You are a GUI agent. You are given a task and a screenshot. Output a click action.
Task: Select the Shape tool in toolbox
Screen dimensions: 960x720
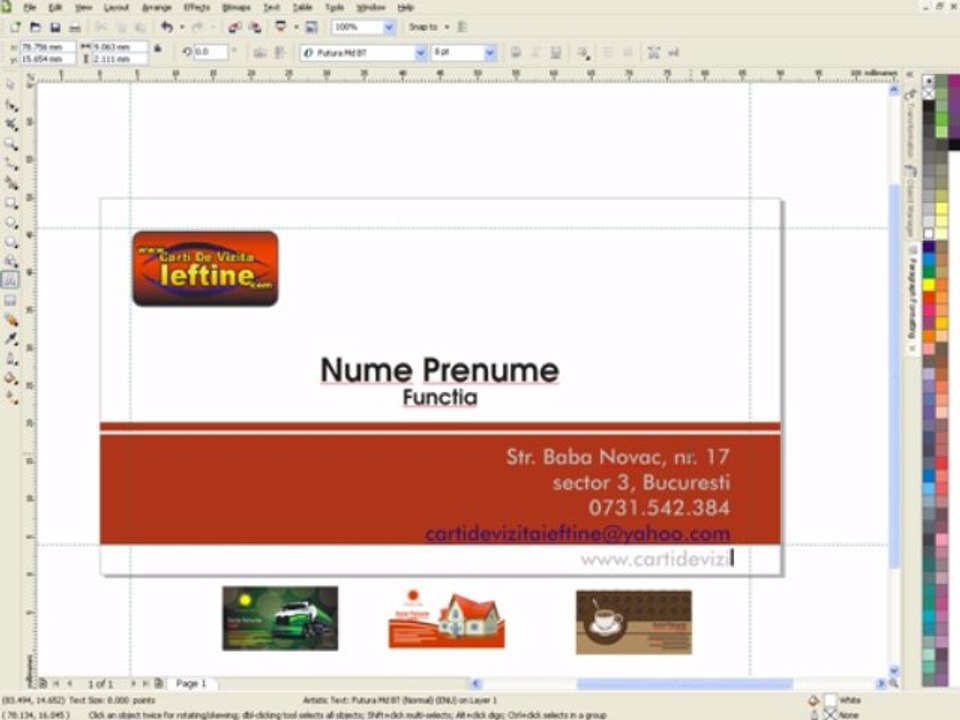[10, 105]
